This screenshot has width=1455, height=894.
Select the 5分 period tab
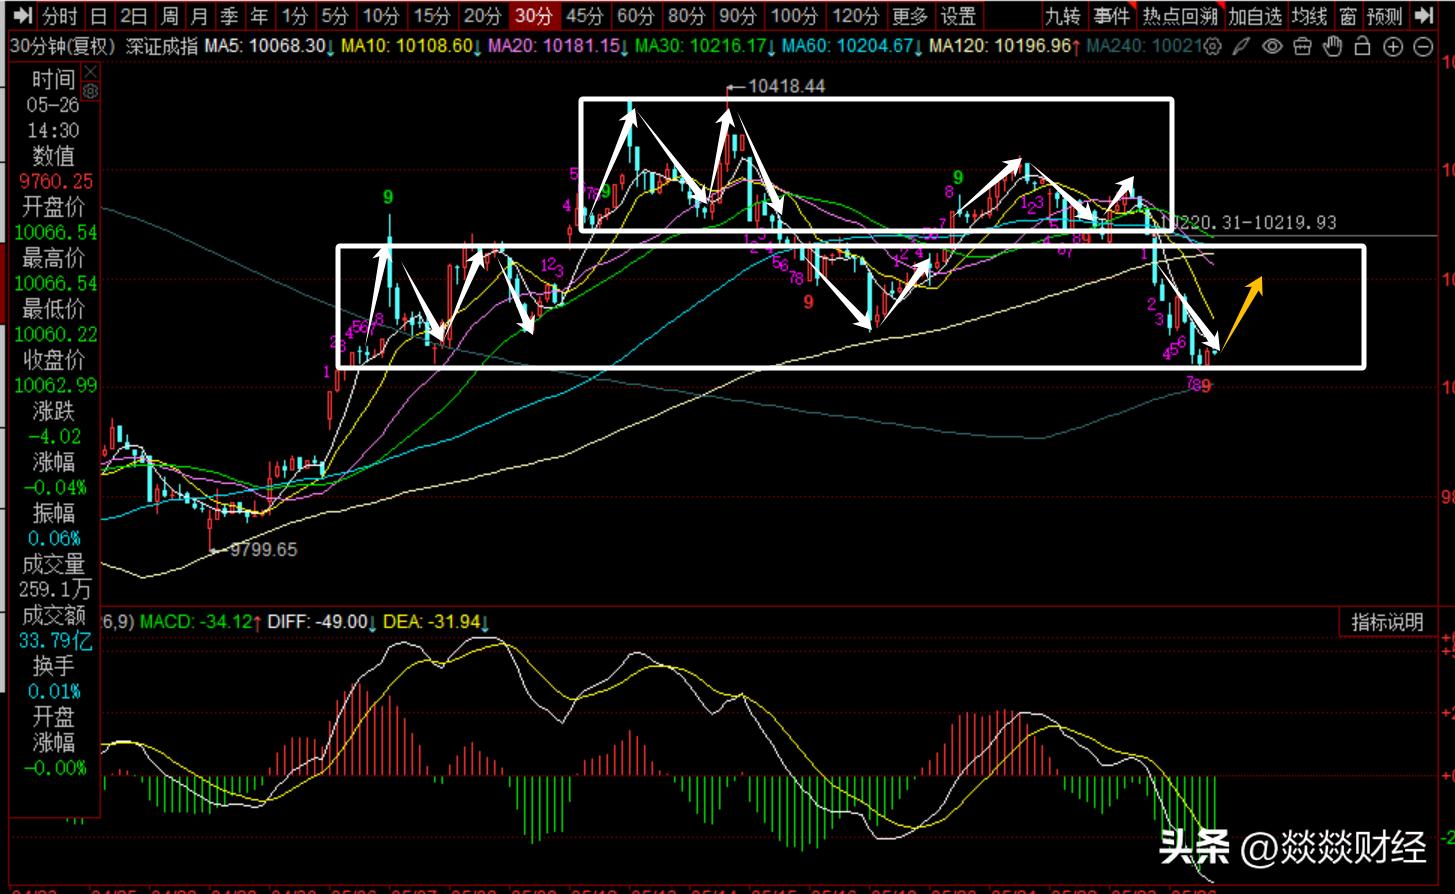pos(336,16)
